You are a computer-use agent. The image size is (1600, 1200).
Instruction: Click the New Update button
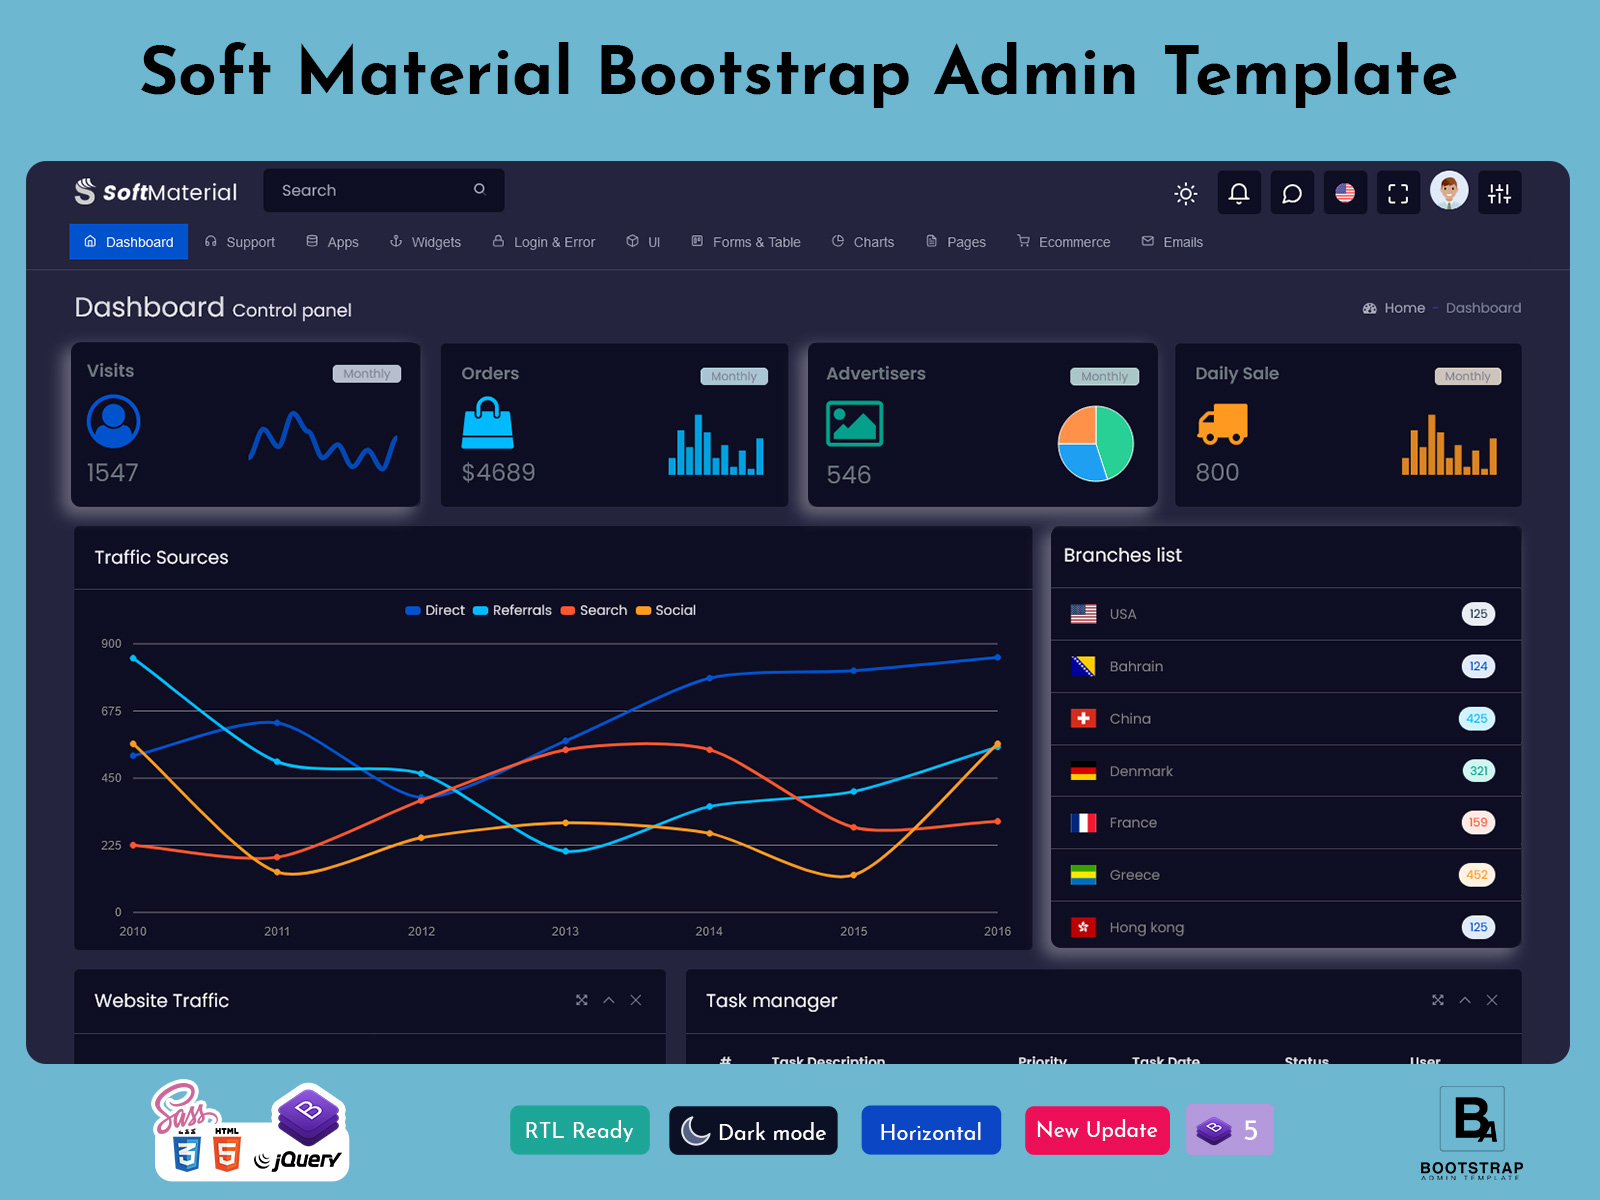[x=1096, y=1130]
